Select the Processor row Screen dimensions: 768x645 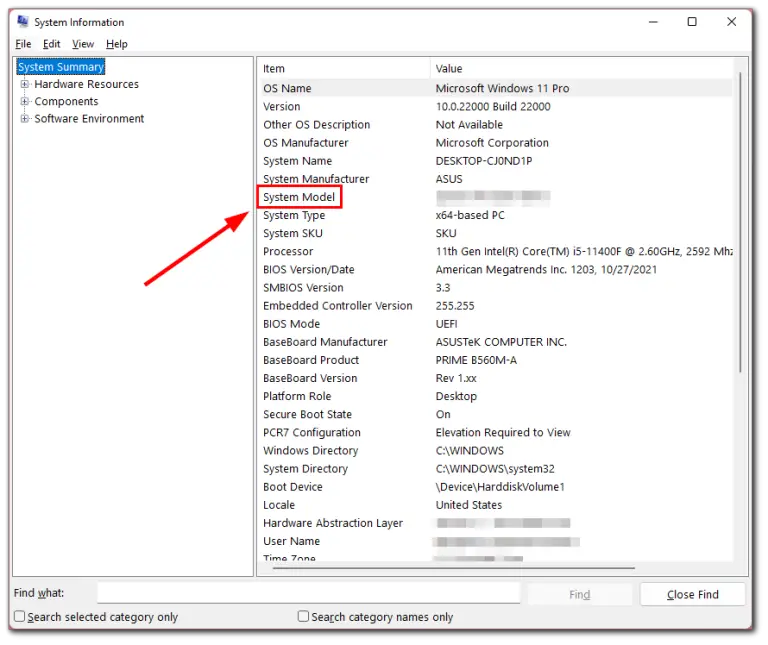[496, 251]
